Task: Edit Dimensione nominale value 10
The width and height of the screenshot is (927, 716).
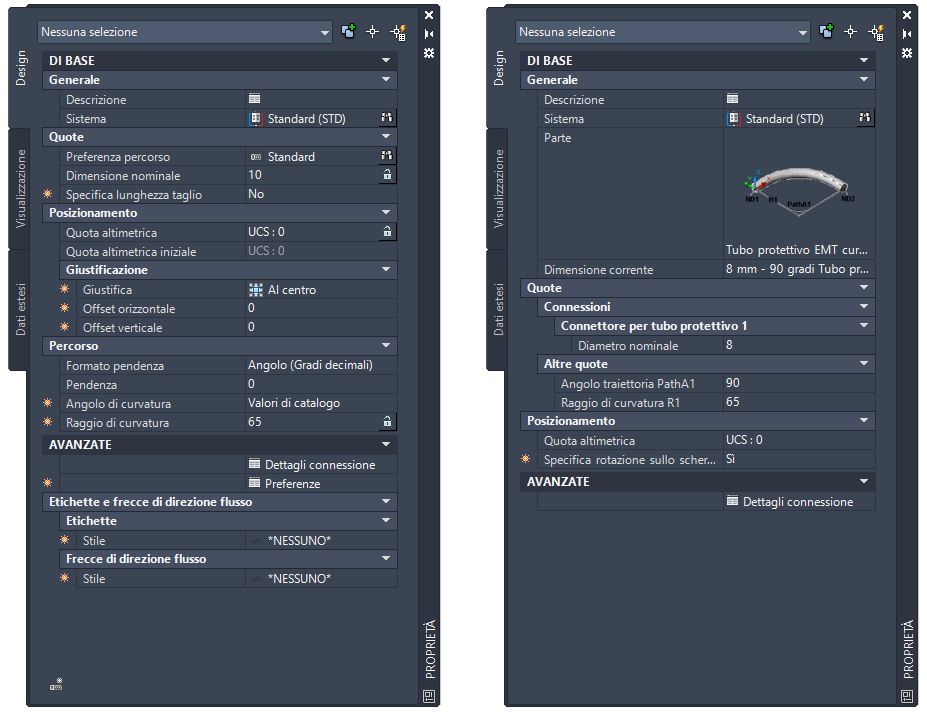Action: pyautogui.click(x=313, y=175)
